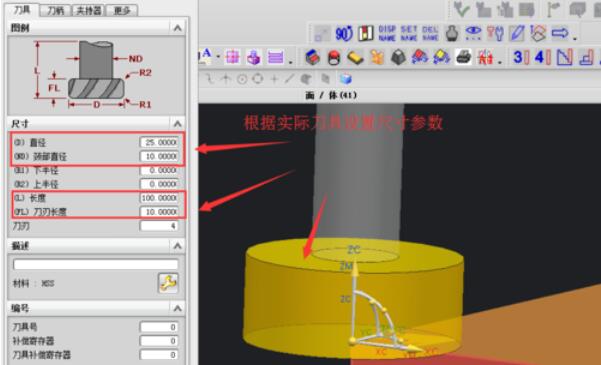This screenshot has width=601, height=365.
Task: Open overflow arrow after the blue right arrow icon
Action: tap(575, 38)
